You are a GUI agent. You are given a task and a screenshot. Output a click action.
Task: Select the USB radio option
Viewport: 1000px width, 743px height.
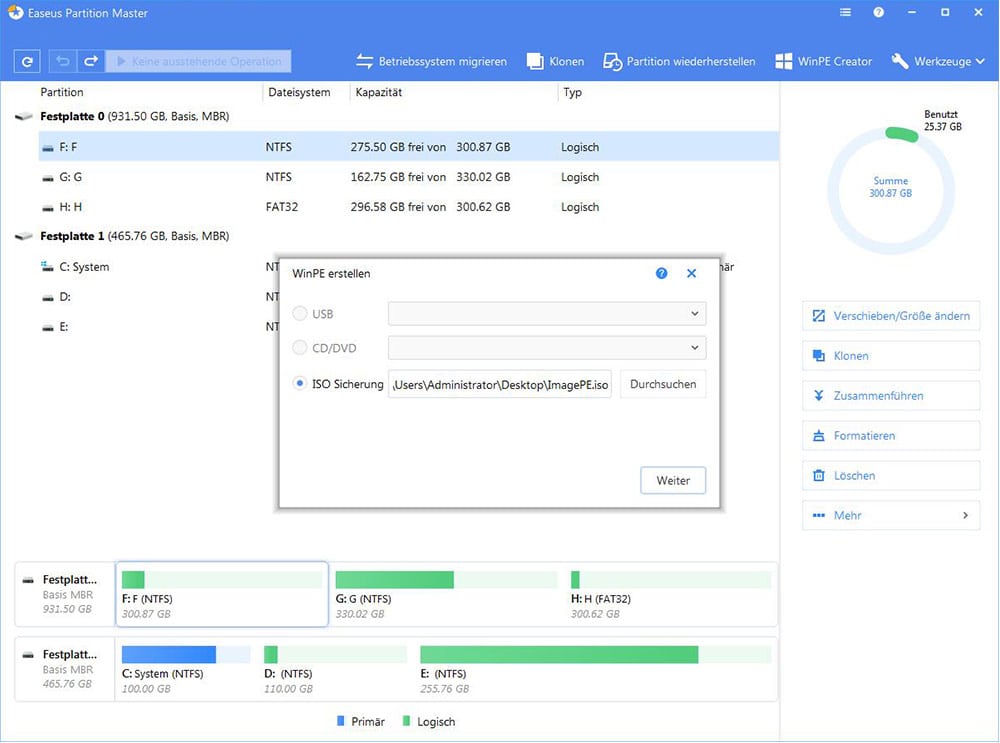(x=299, y=313)
